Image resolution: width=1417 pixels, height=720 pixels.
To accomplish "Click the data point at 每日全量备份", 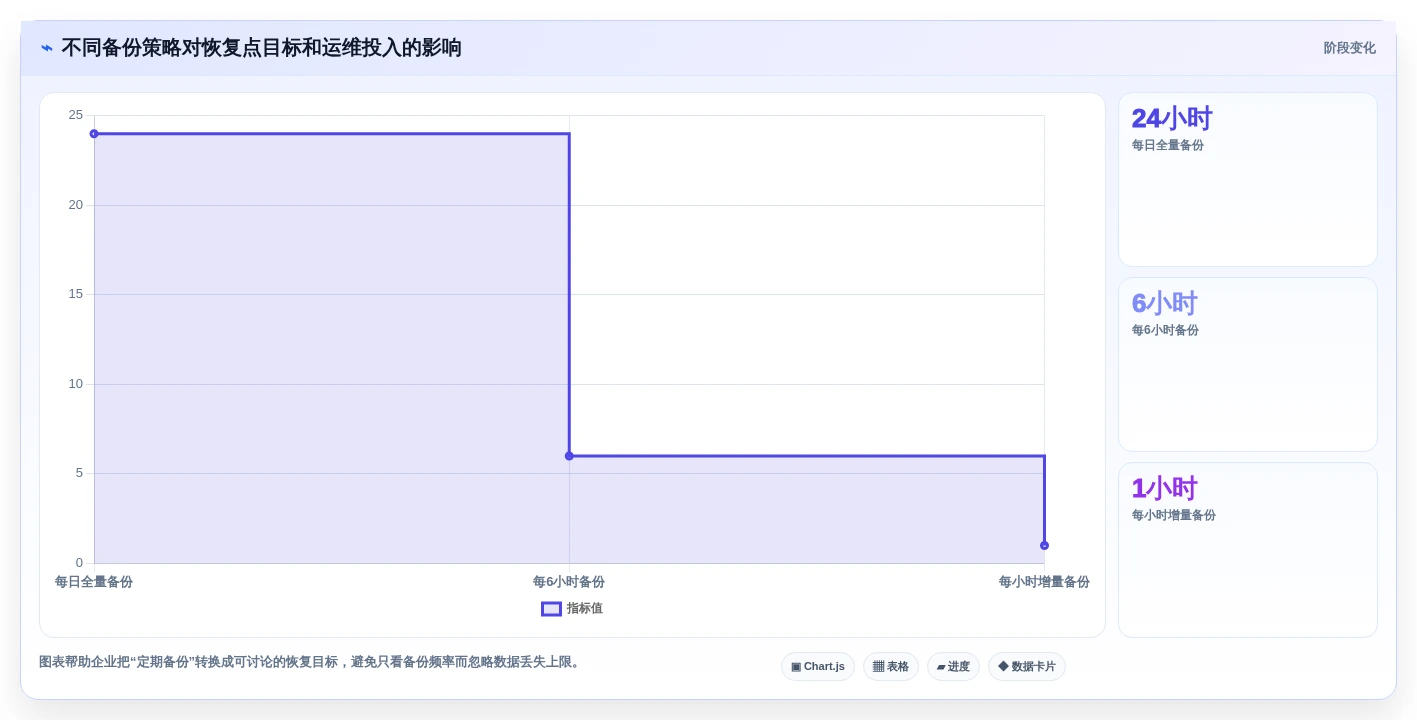I will 94,134.
